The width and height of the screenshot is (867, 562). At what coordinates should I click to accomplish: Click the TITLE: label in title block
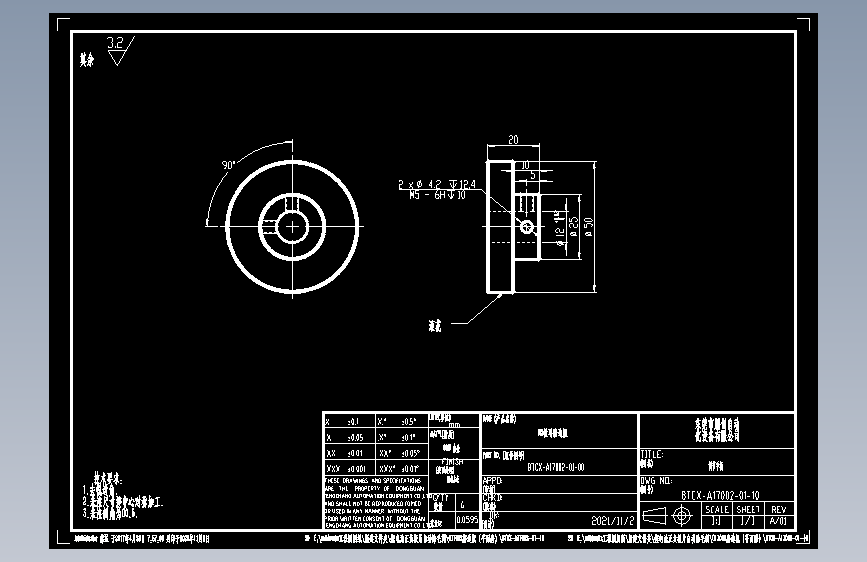click(651, 454)
